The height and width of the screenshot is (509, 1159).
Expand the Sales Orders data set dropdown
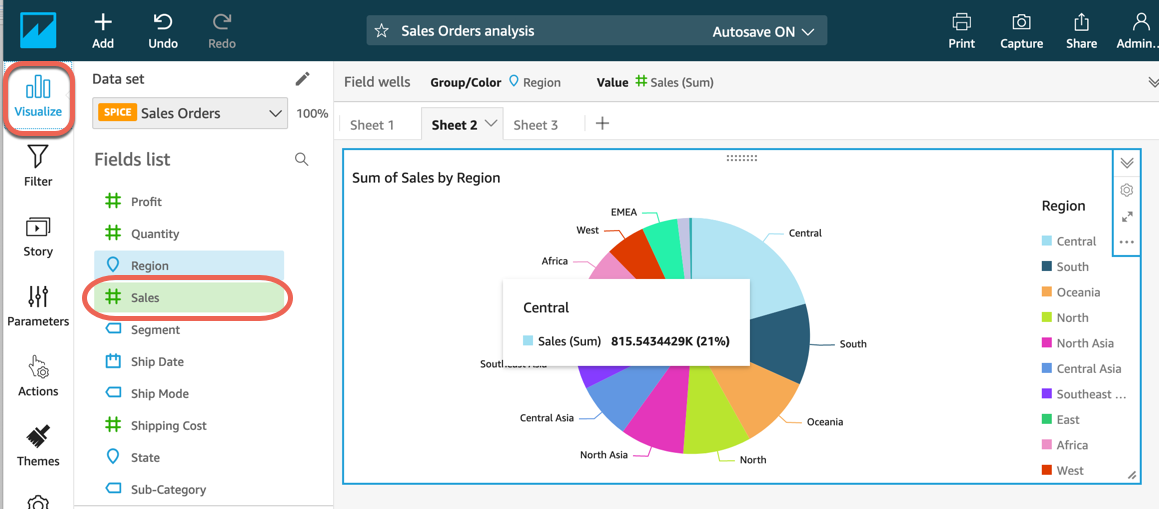tap(274, 113)
